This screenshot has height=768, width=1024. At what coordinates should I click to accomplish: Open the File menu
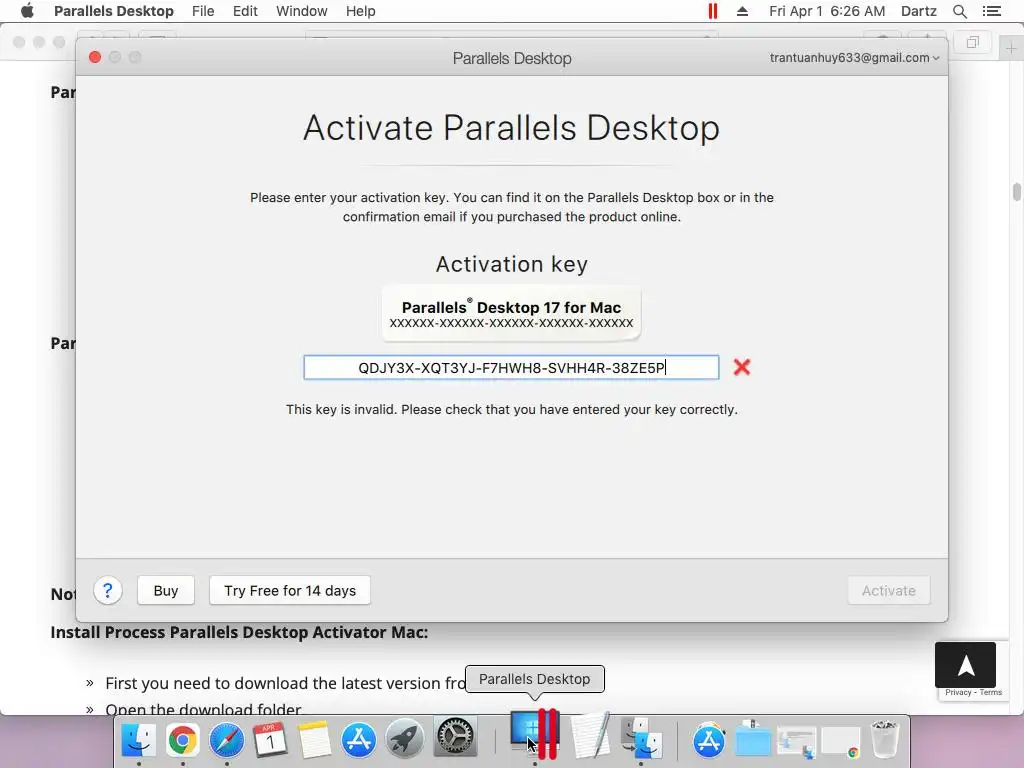(203, 11)
